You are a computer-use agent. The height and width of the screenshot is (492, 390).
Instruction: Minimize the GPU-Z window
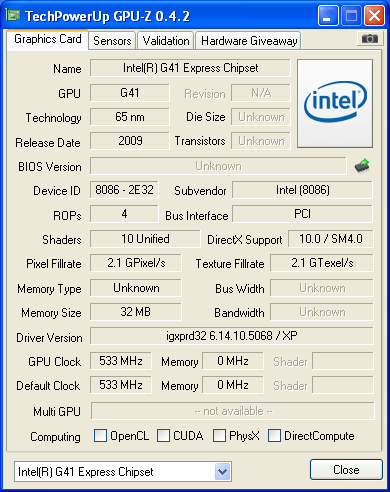(x=328, y=16)
